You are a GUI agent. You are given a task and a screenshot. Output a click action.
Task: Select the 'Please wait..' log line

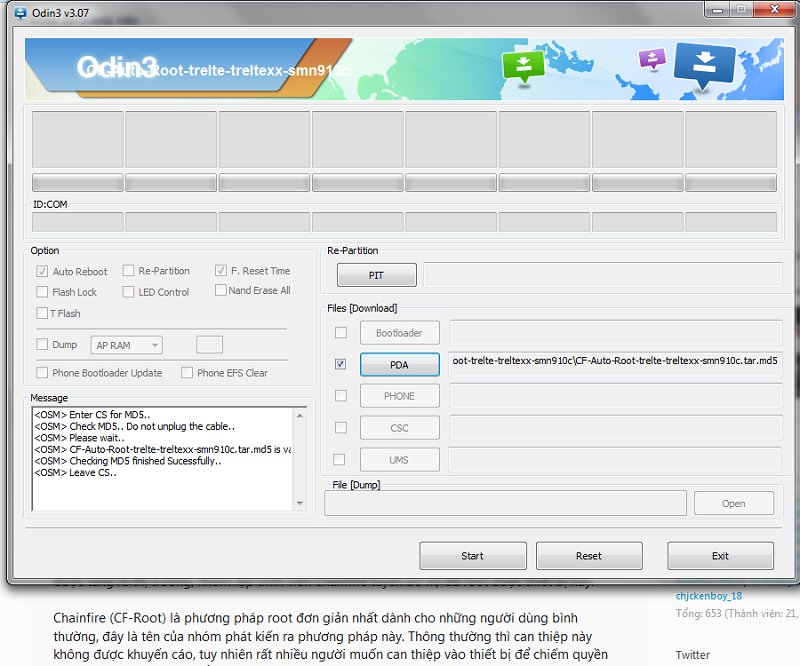(x=79, y=438)
